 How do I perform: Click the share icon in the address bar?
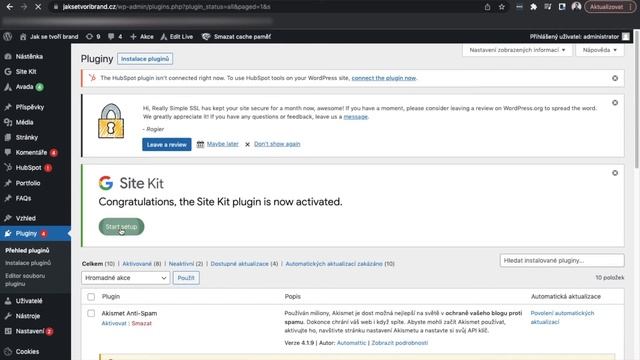tap(487, 7)
